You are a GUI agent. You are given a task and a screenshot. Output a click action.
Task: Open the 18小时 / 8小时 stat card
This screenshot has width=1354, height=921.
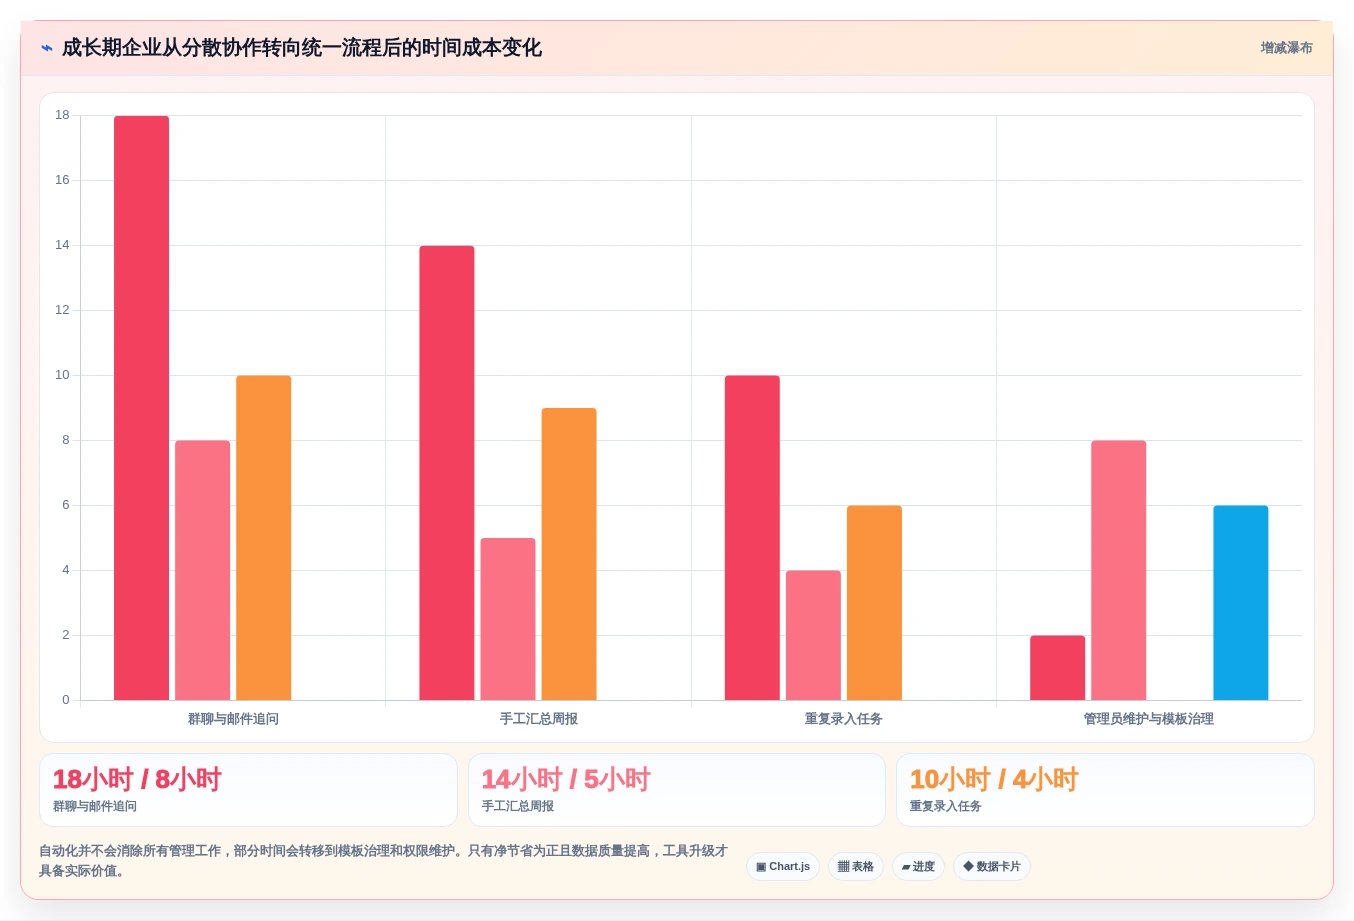[248, 790]
